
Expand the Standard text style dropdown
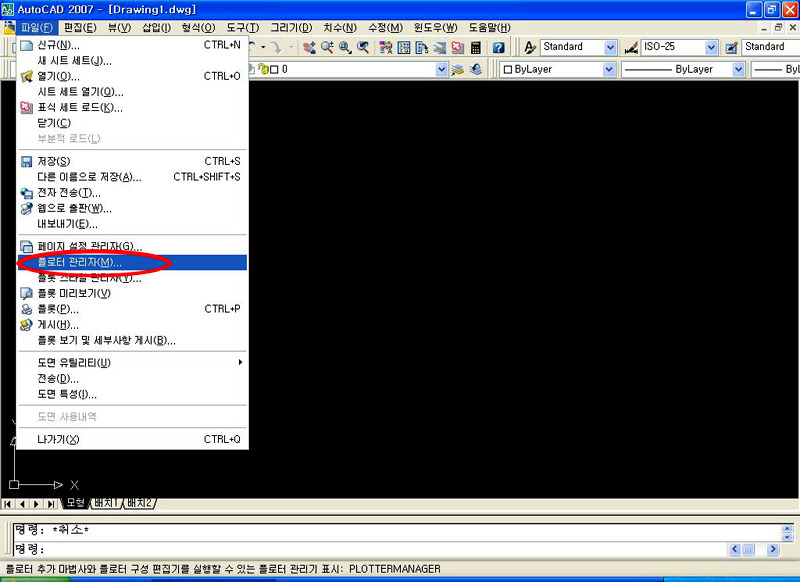click(x=610, y=47)
